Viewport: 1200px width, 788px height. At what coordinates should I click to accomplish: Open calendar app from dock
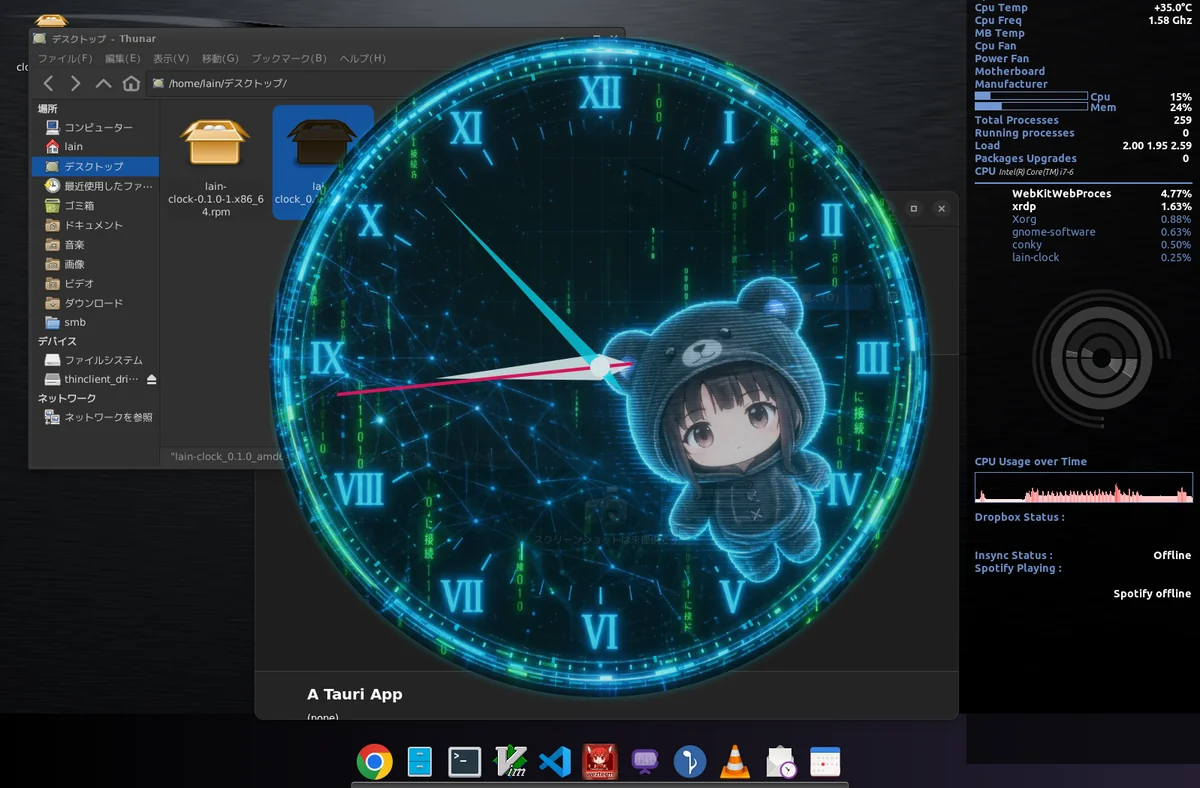point(825,762)
